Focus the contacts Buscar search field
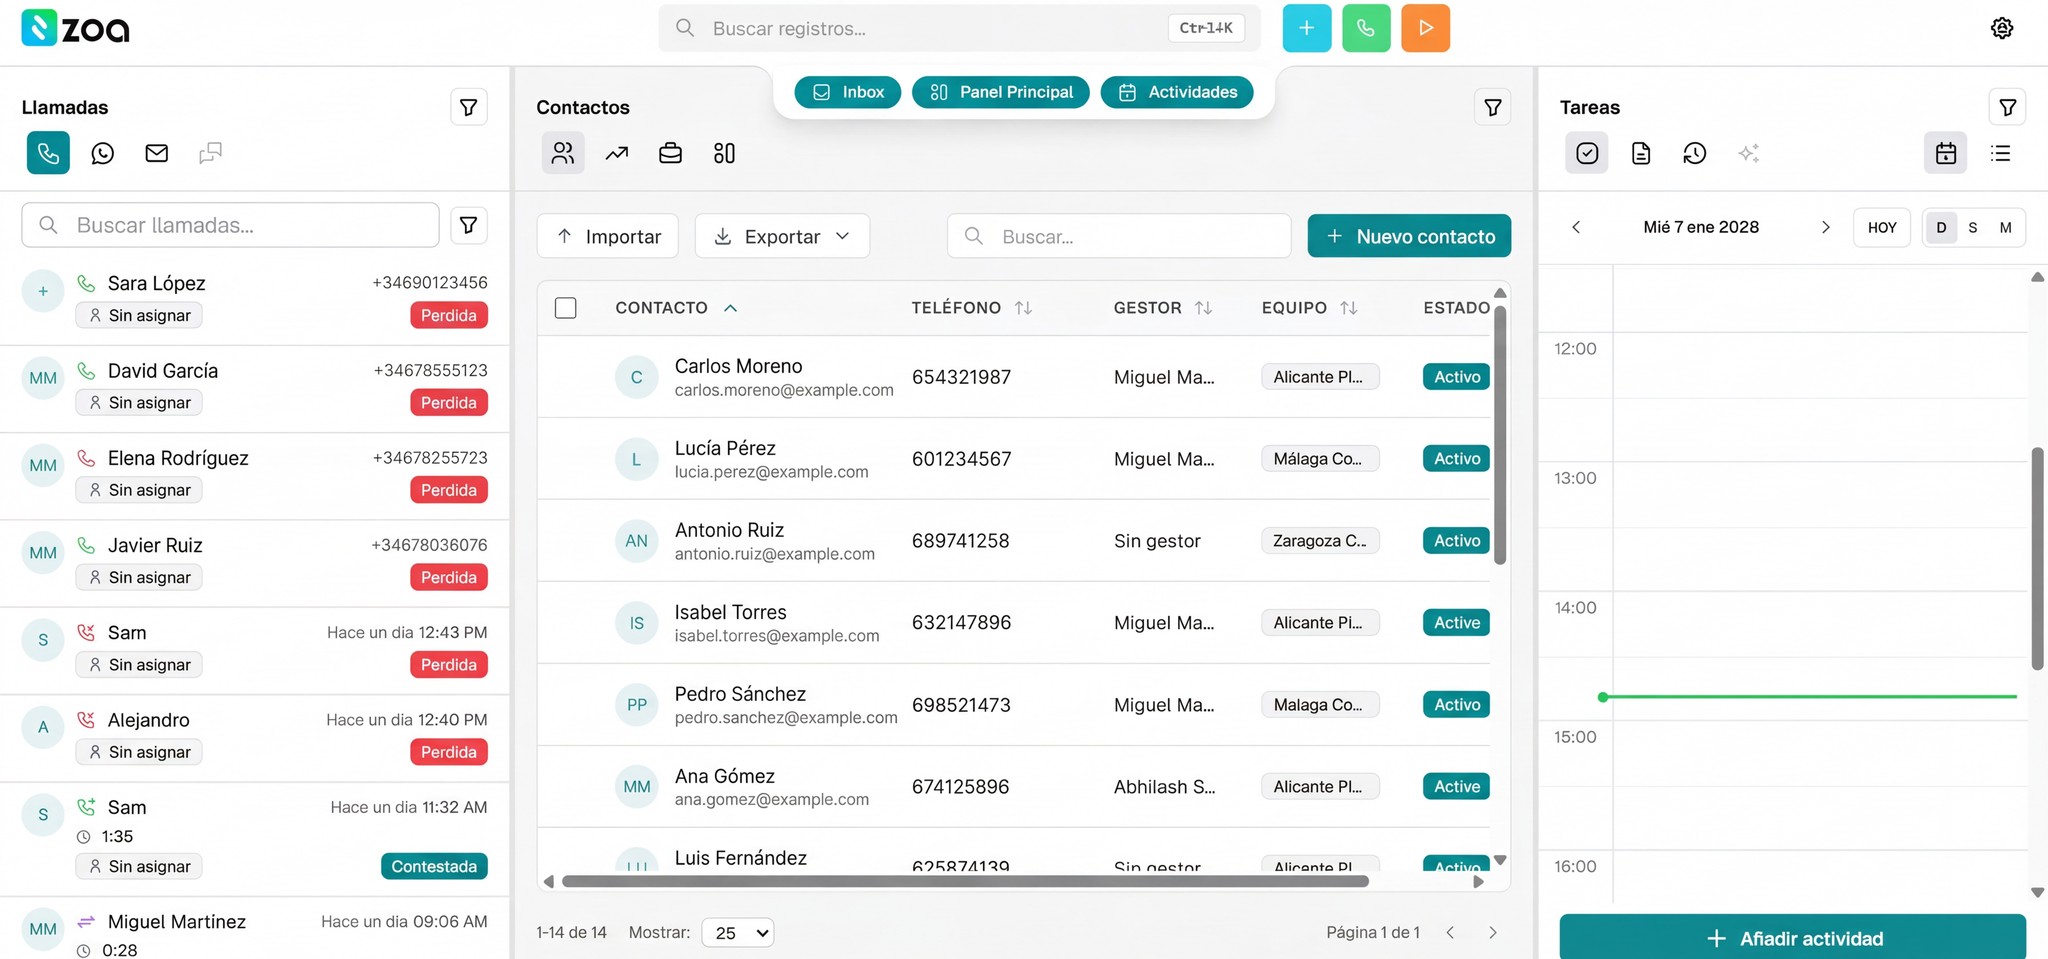 point(1119,236)
